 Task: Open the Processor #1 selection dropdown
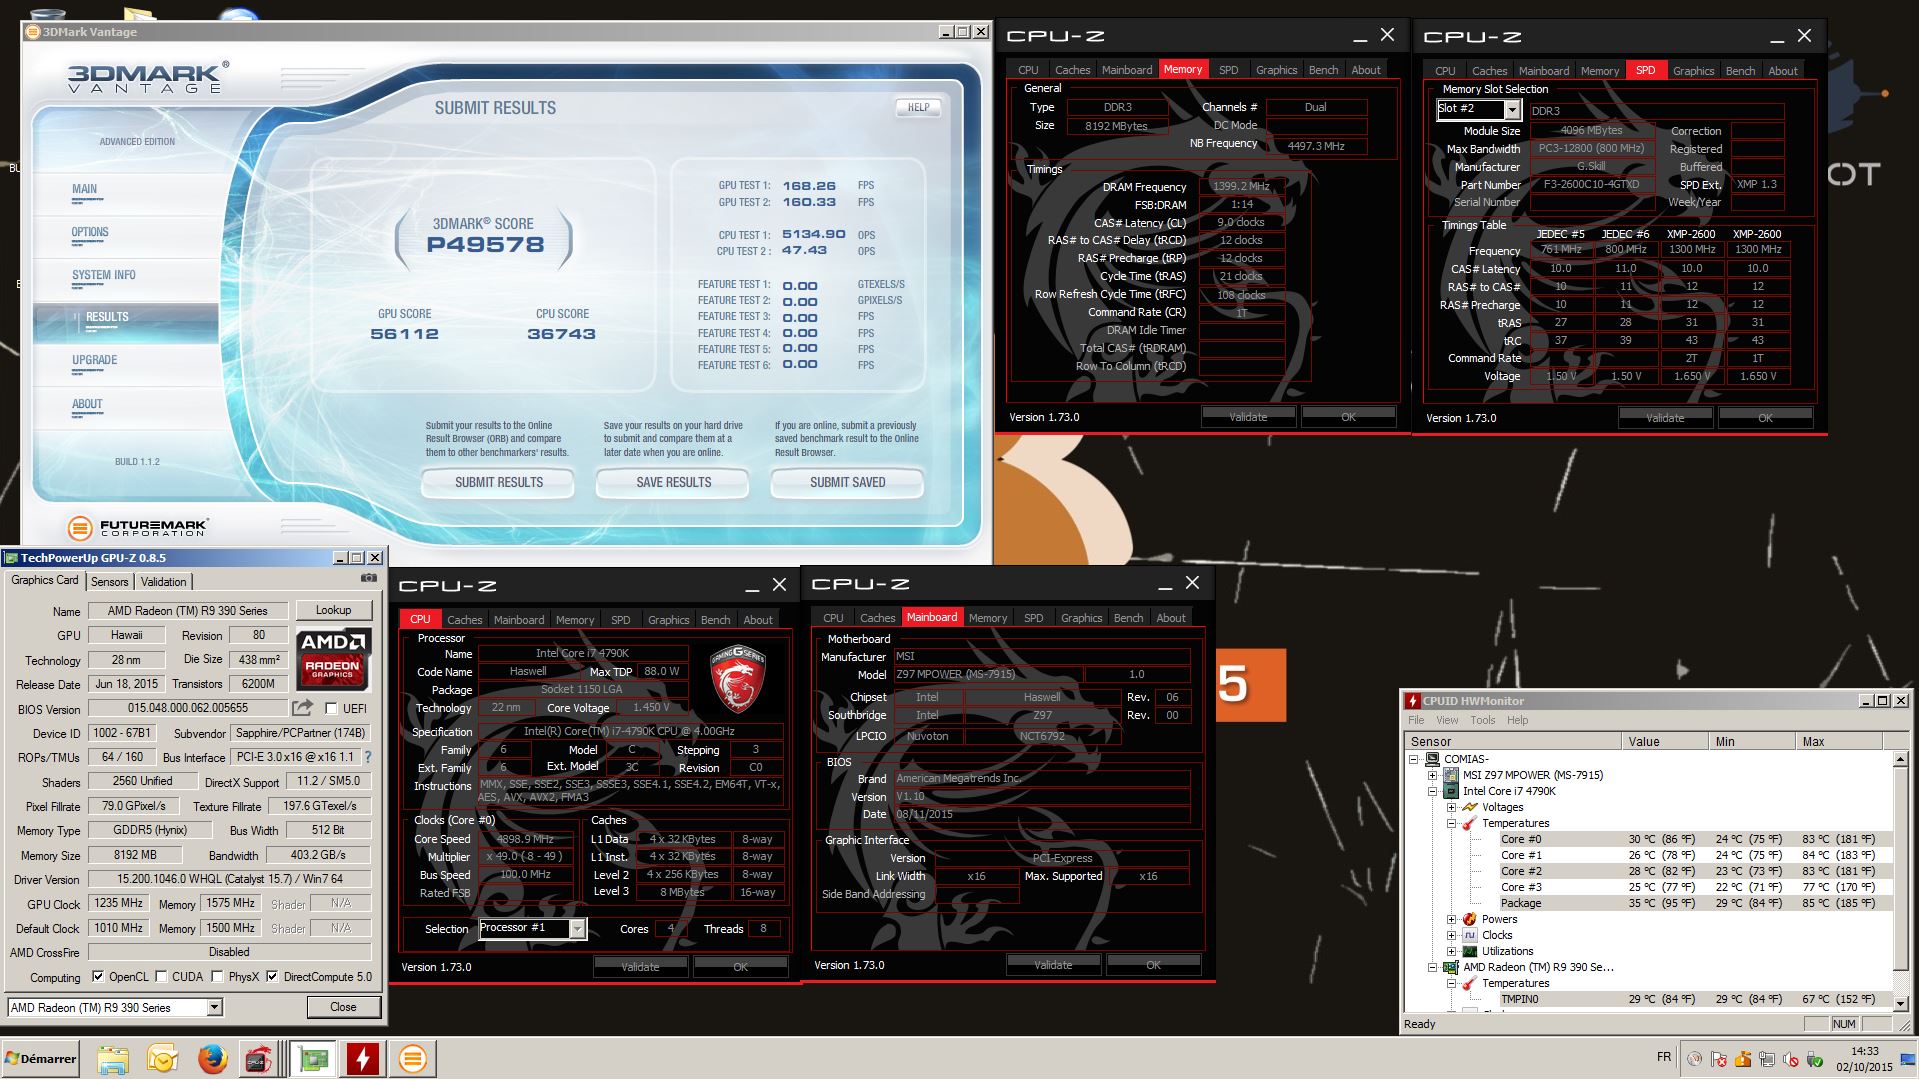577,929
